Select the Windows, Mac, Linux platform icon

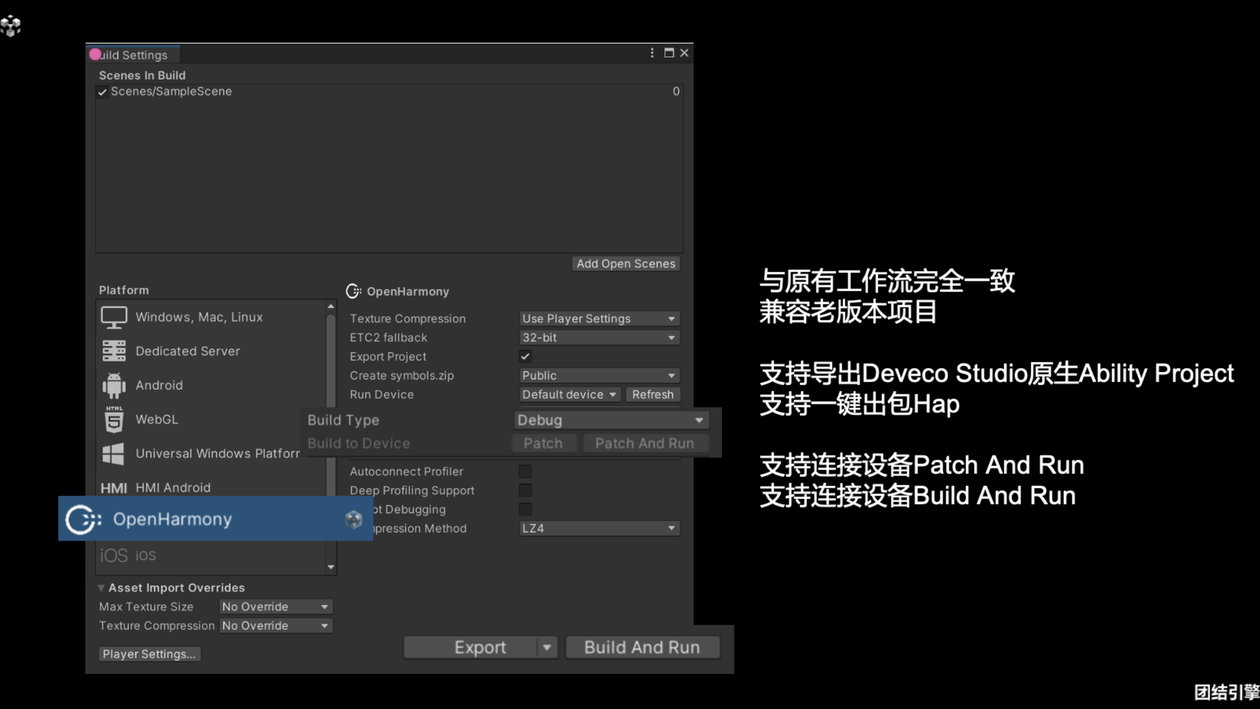pos(112,316)
